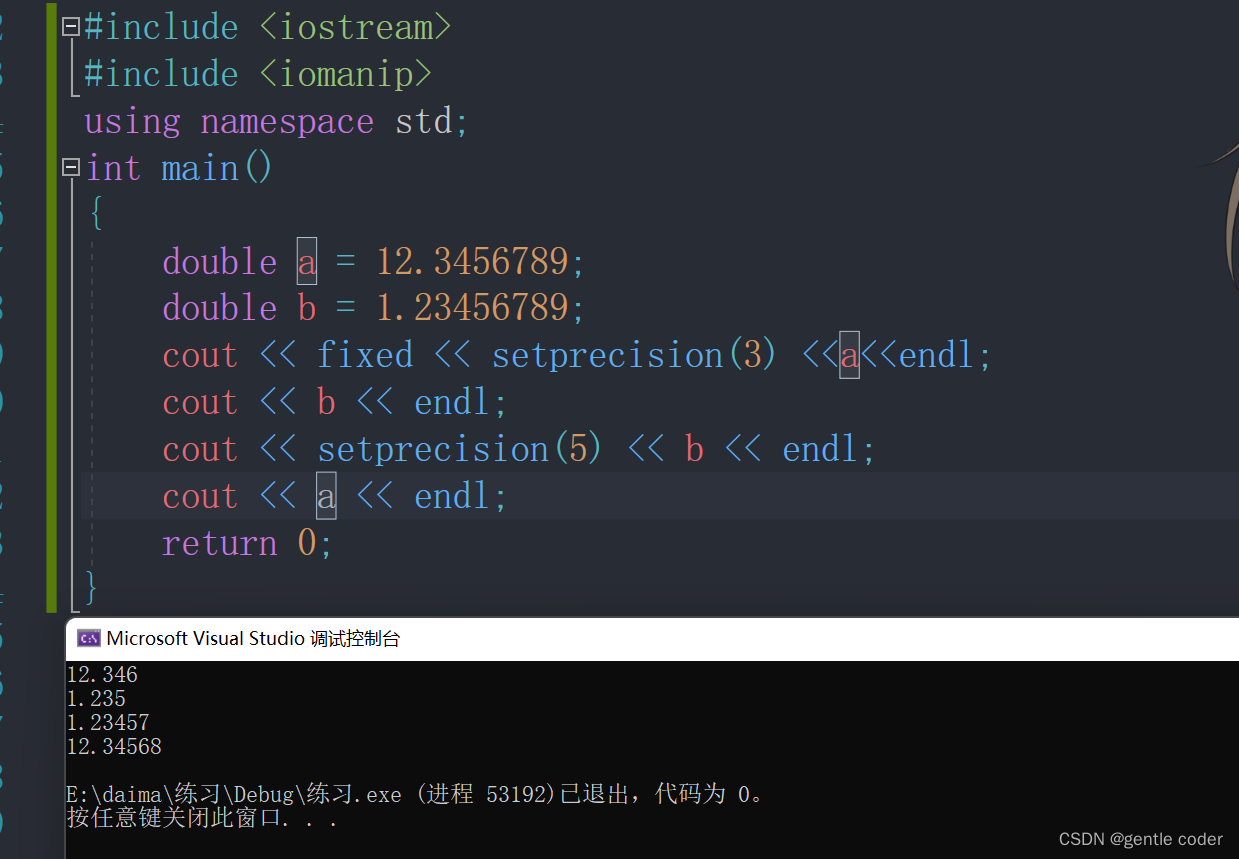Screen dimensions: 1239x859
Task: Click the output value 1.23457 in console
Action: [x=108, y=721]
